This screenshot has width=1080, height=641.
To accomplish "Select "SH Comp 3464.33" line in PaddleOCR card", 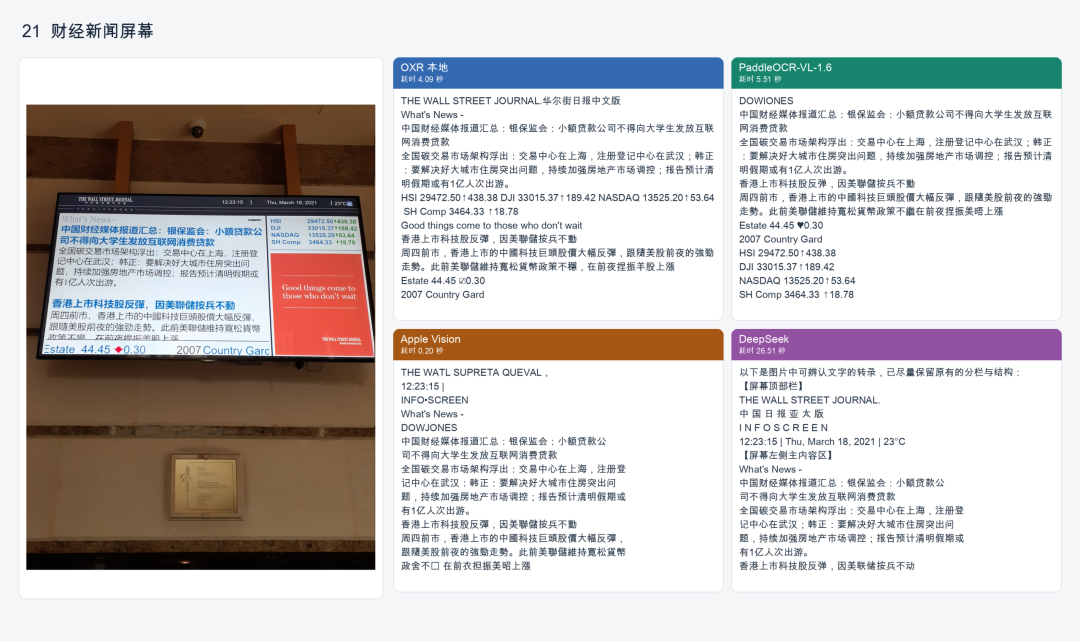I will click(x=796, y=295).
